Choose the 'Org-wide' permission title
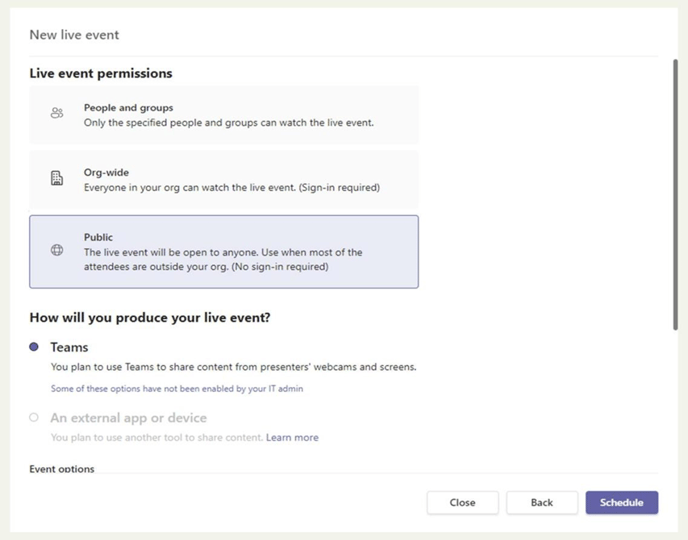This screenshot has height=540, width=688. click(106, 172)
